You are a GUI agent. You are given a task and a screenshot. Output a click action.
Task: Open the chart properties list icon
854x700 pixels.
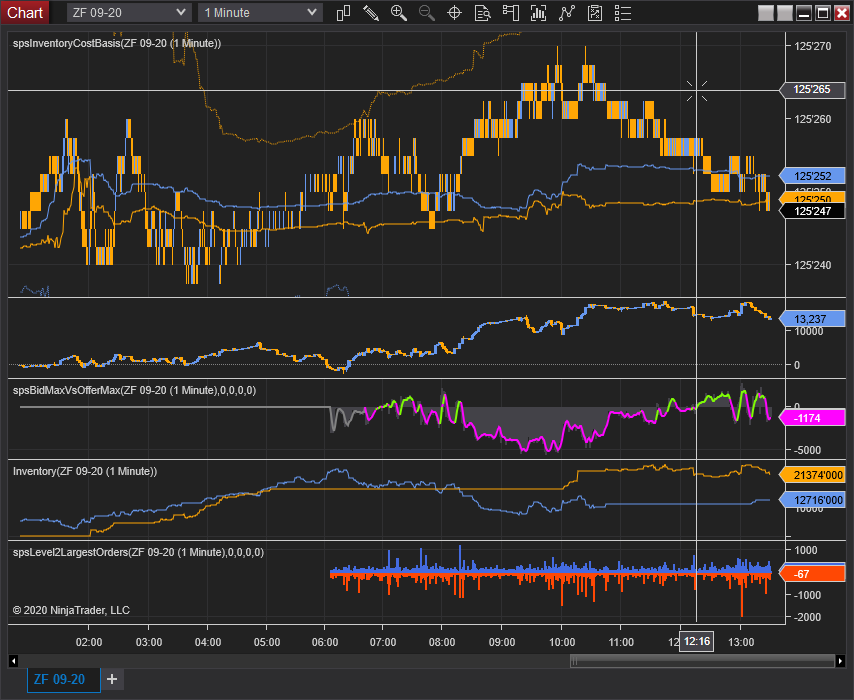(623, 13)
